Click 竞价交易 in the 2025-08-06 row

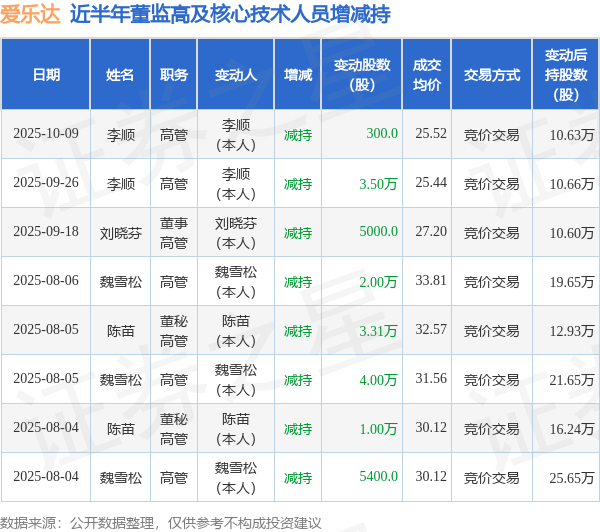pos(492,282)
